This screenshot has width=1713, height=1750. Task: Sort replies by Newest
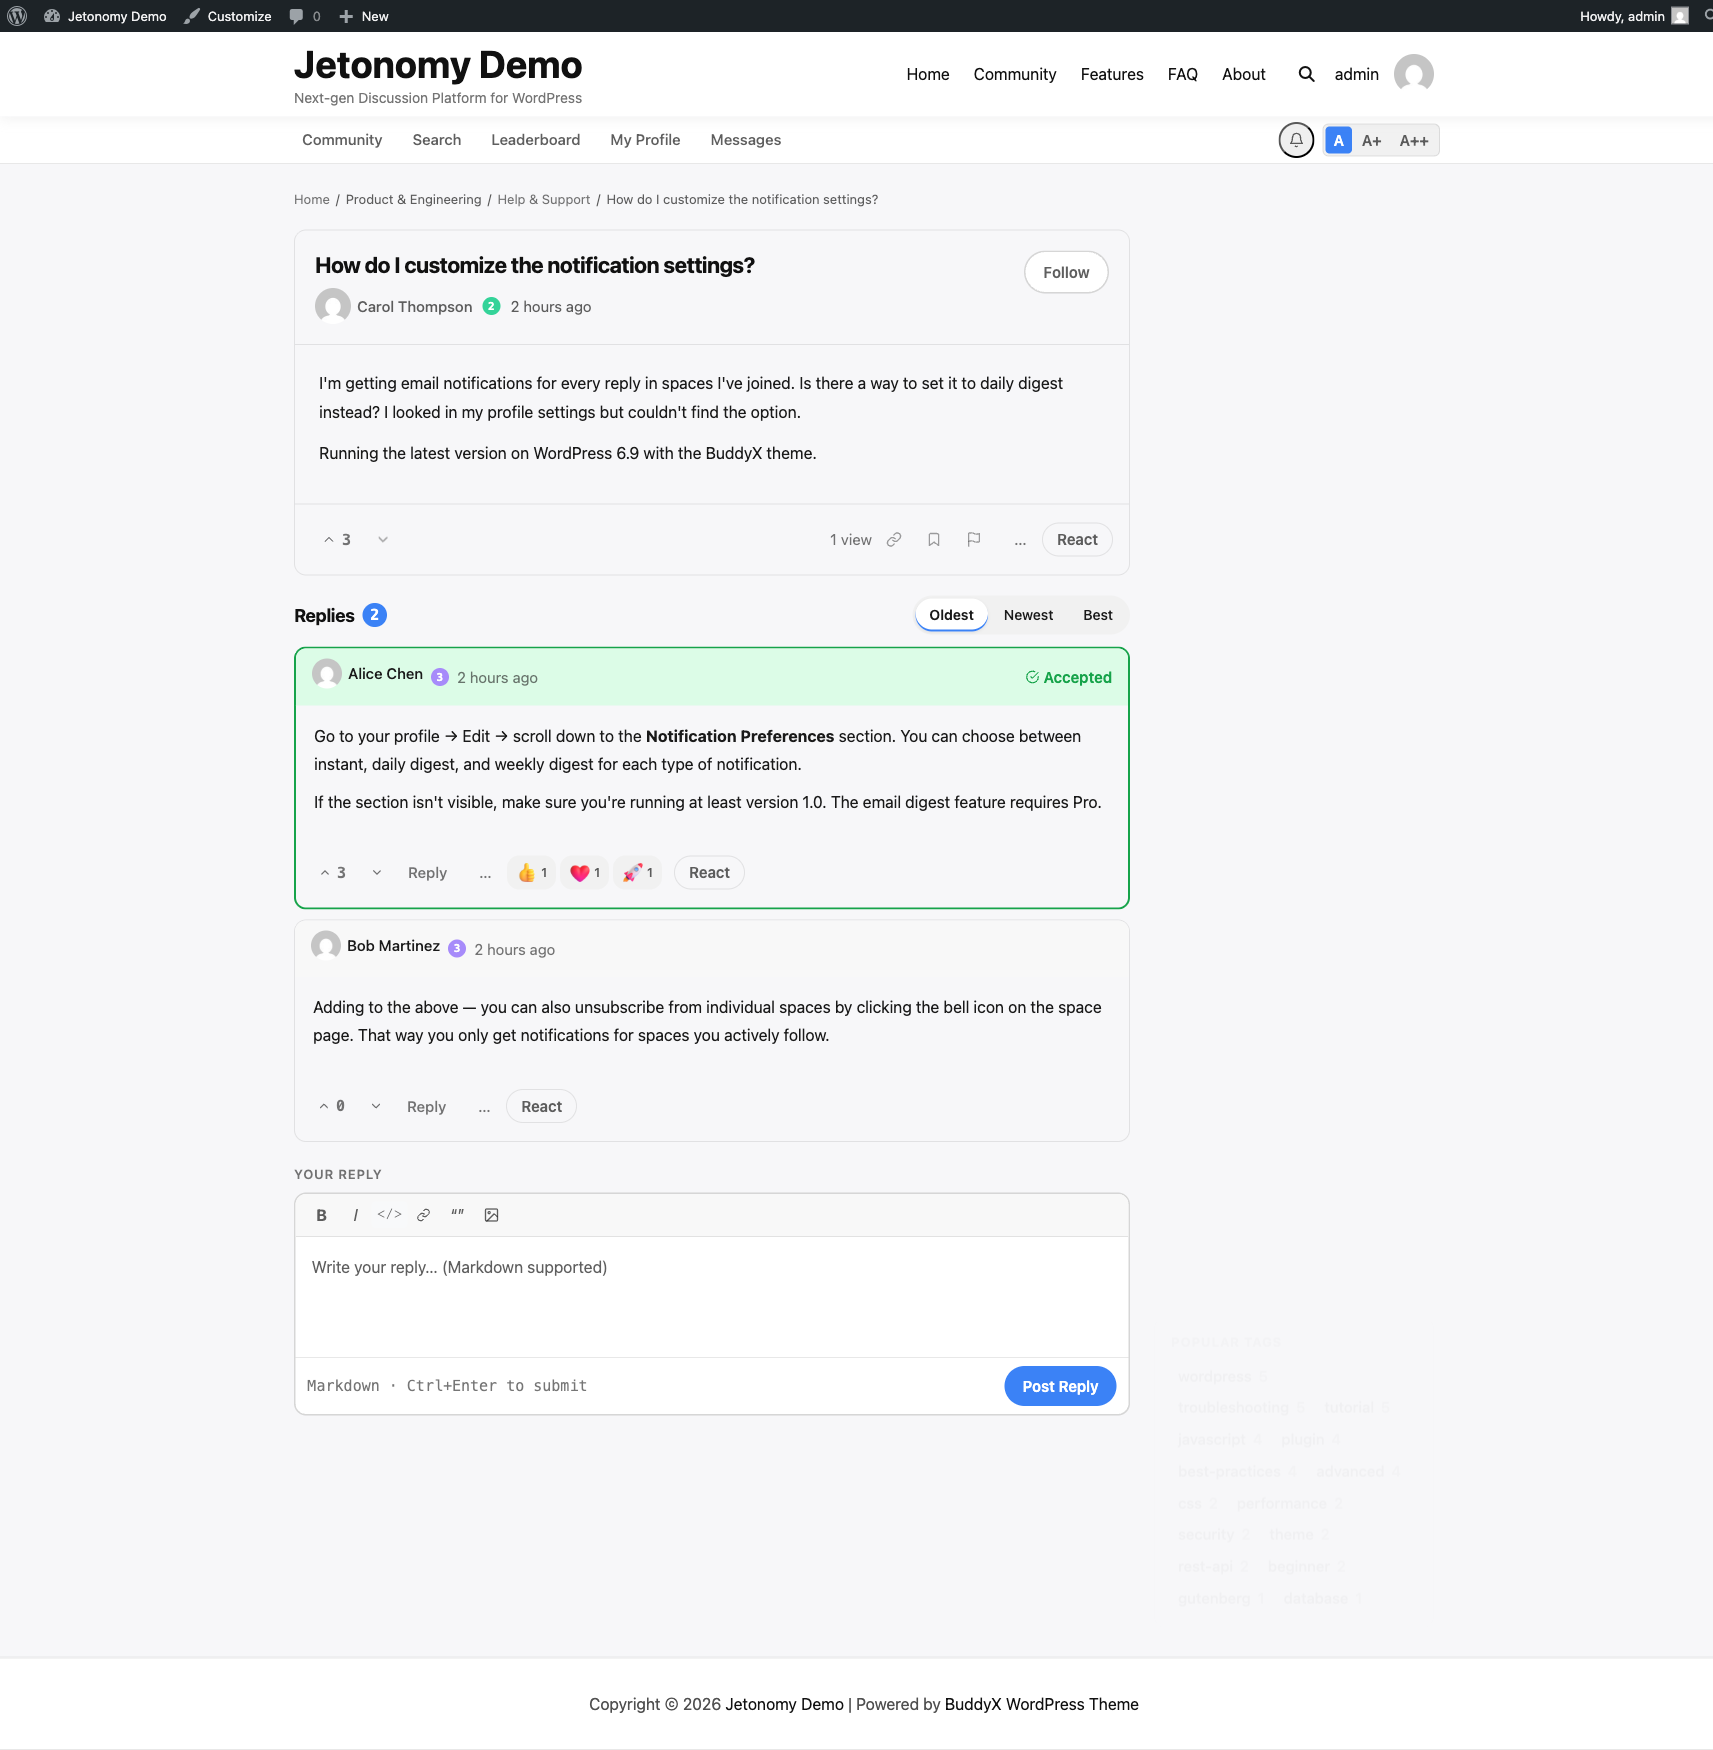click(1028, 615)
